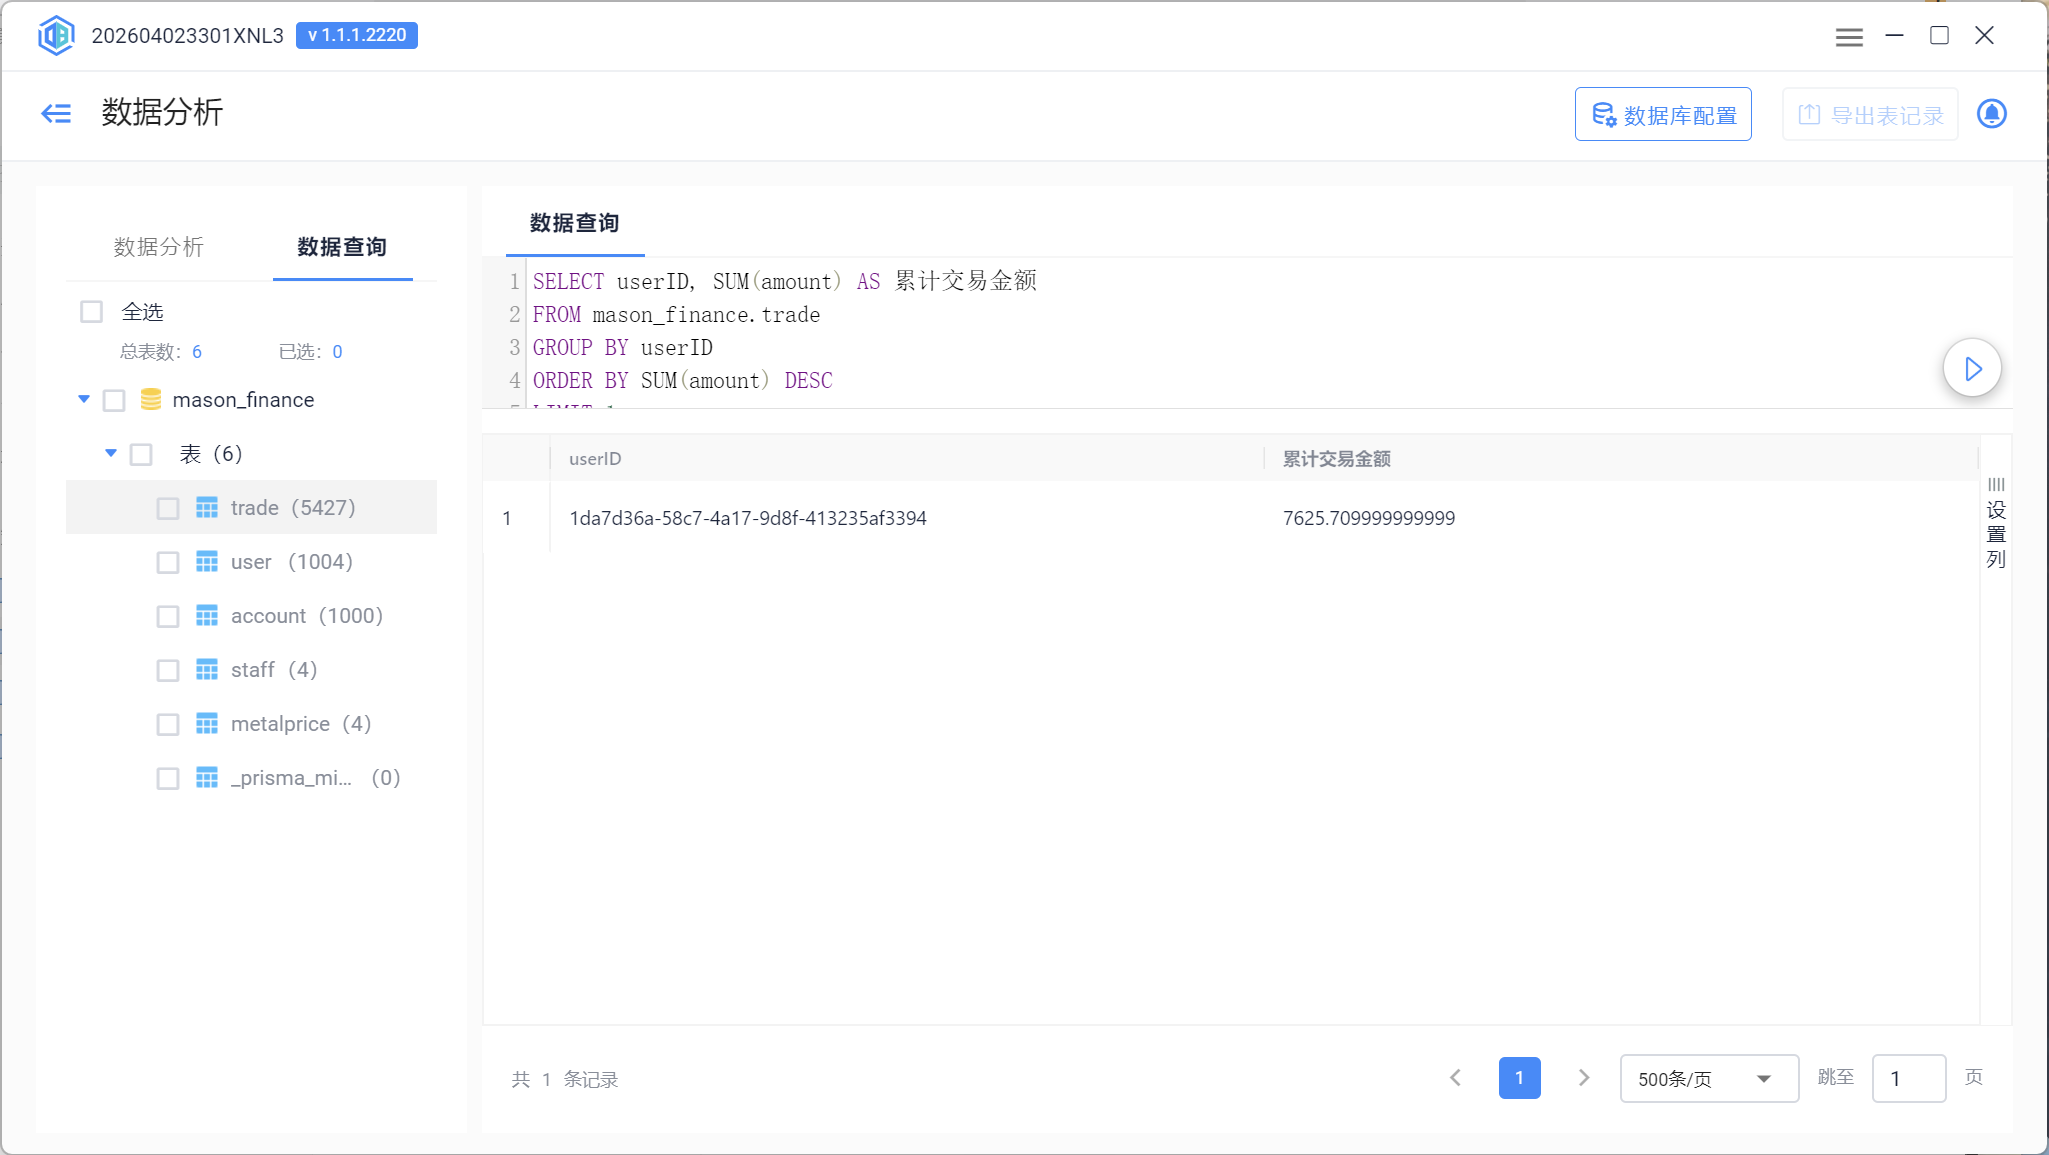
Task: Click the mason_finance database icon
Action: tap(151, 400)
